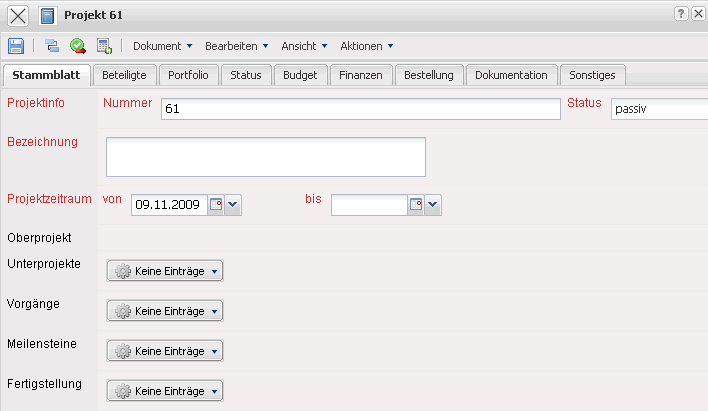This screenshot has width=708, height=411.
Task: Click the green checkmark toolbar icon
Action: tap(77, 46)
